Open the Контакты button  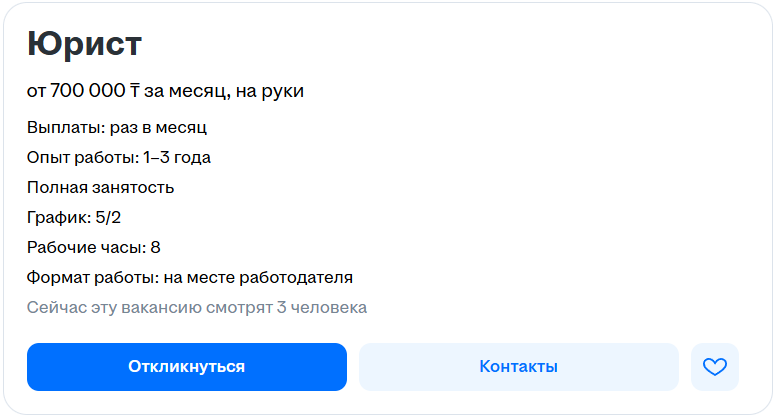click(x=519, y=367)
